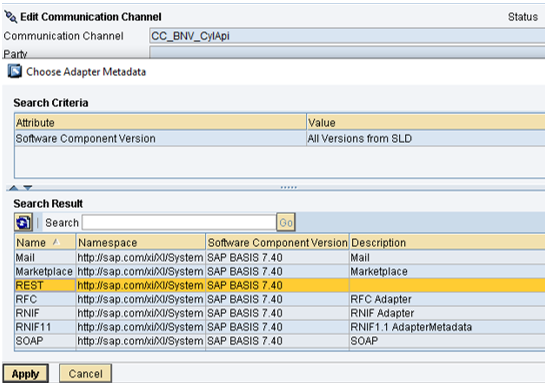Select the SOAP adapter row
This screenshot has height=385, width=545.
click(280, 341)
